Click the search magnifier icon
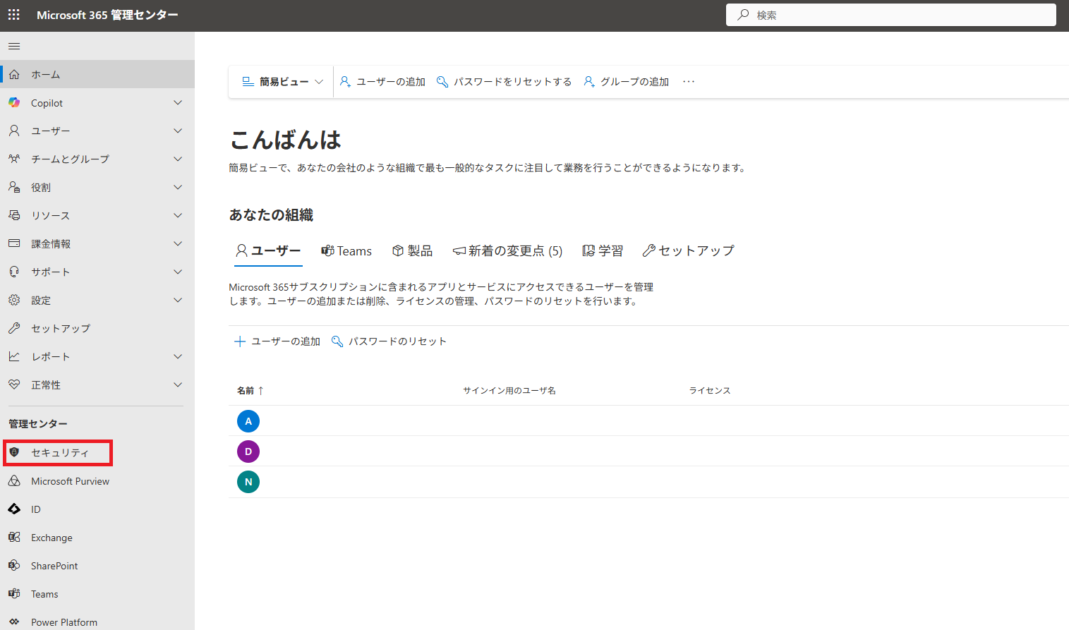 743,14
